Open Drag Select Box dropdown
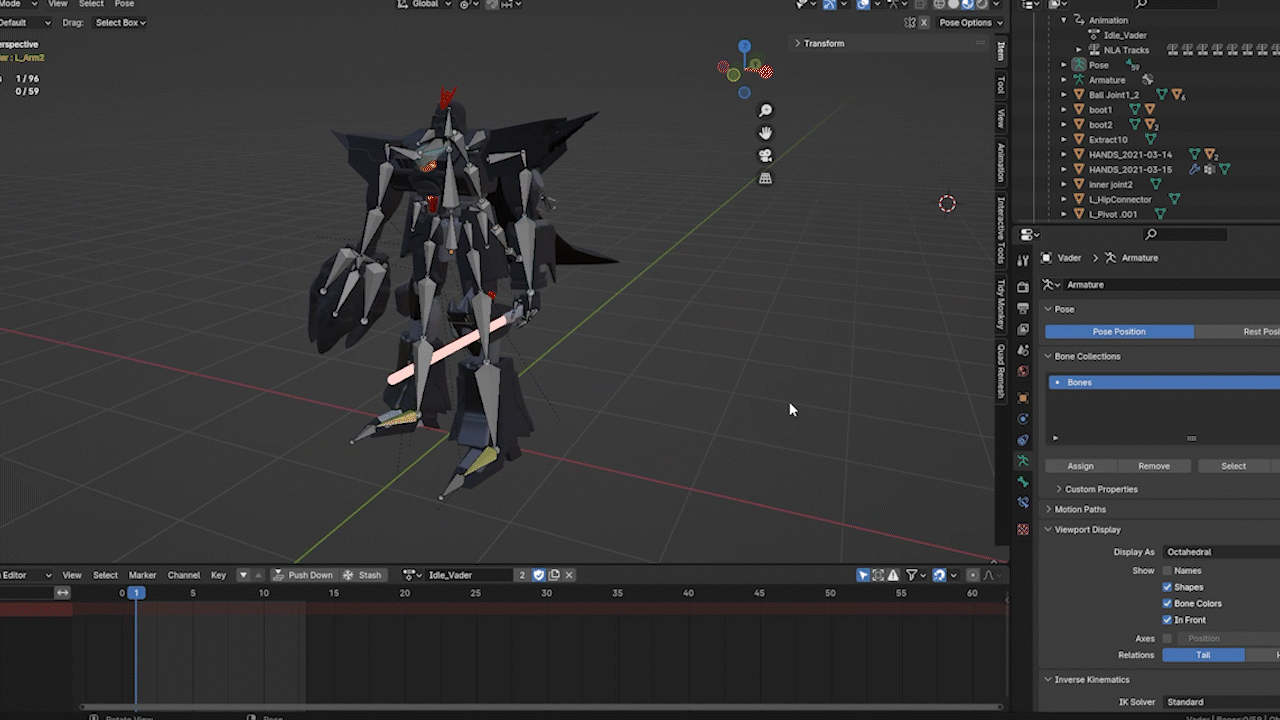The image size is (1280, 720). tap(120, 23)
